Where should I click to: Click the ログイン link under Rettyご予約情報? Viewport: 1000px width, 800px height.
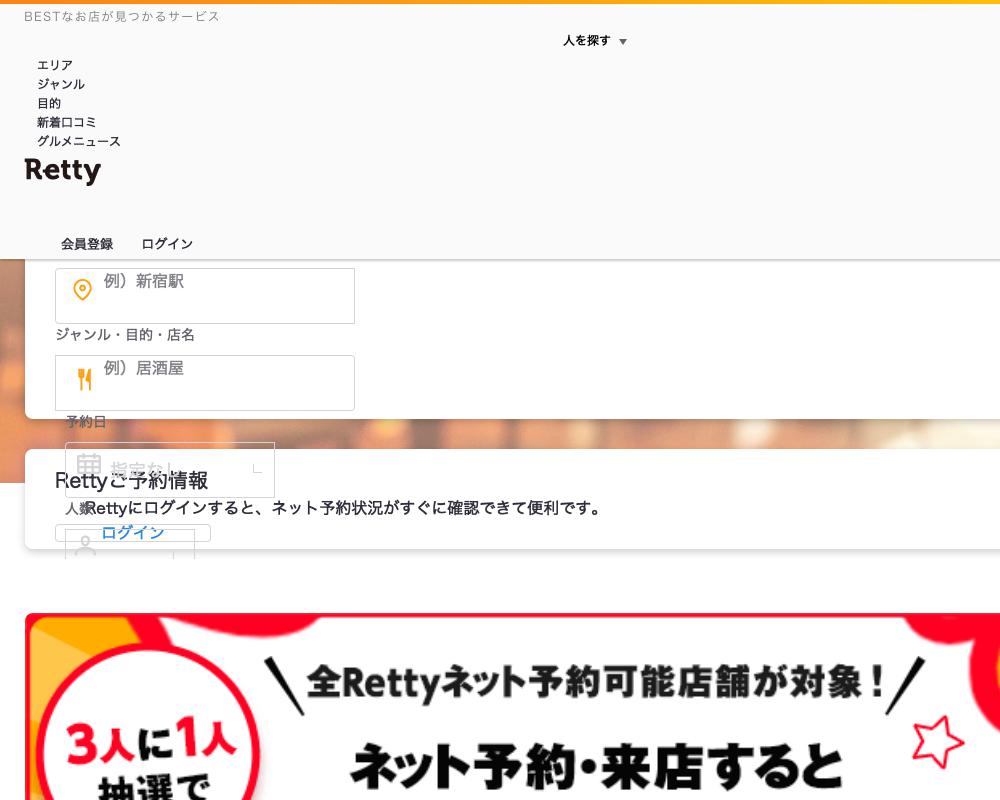132,532
